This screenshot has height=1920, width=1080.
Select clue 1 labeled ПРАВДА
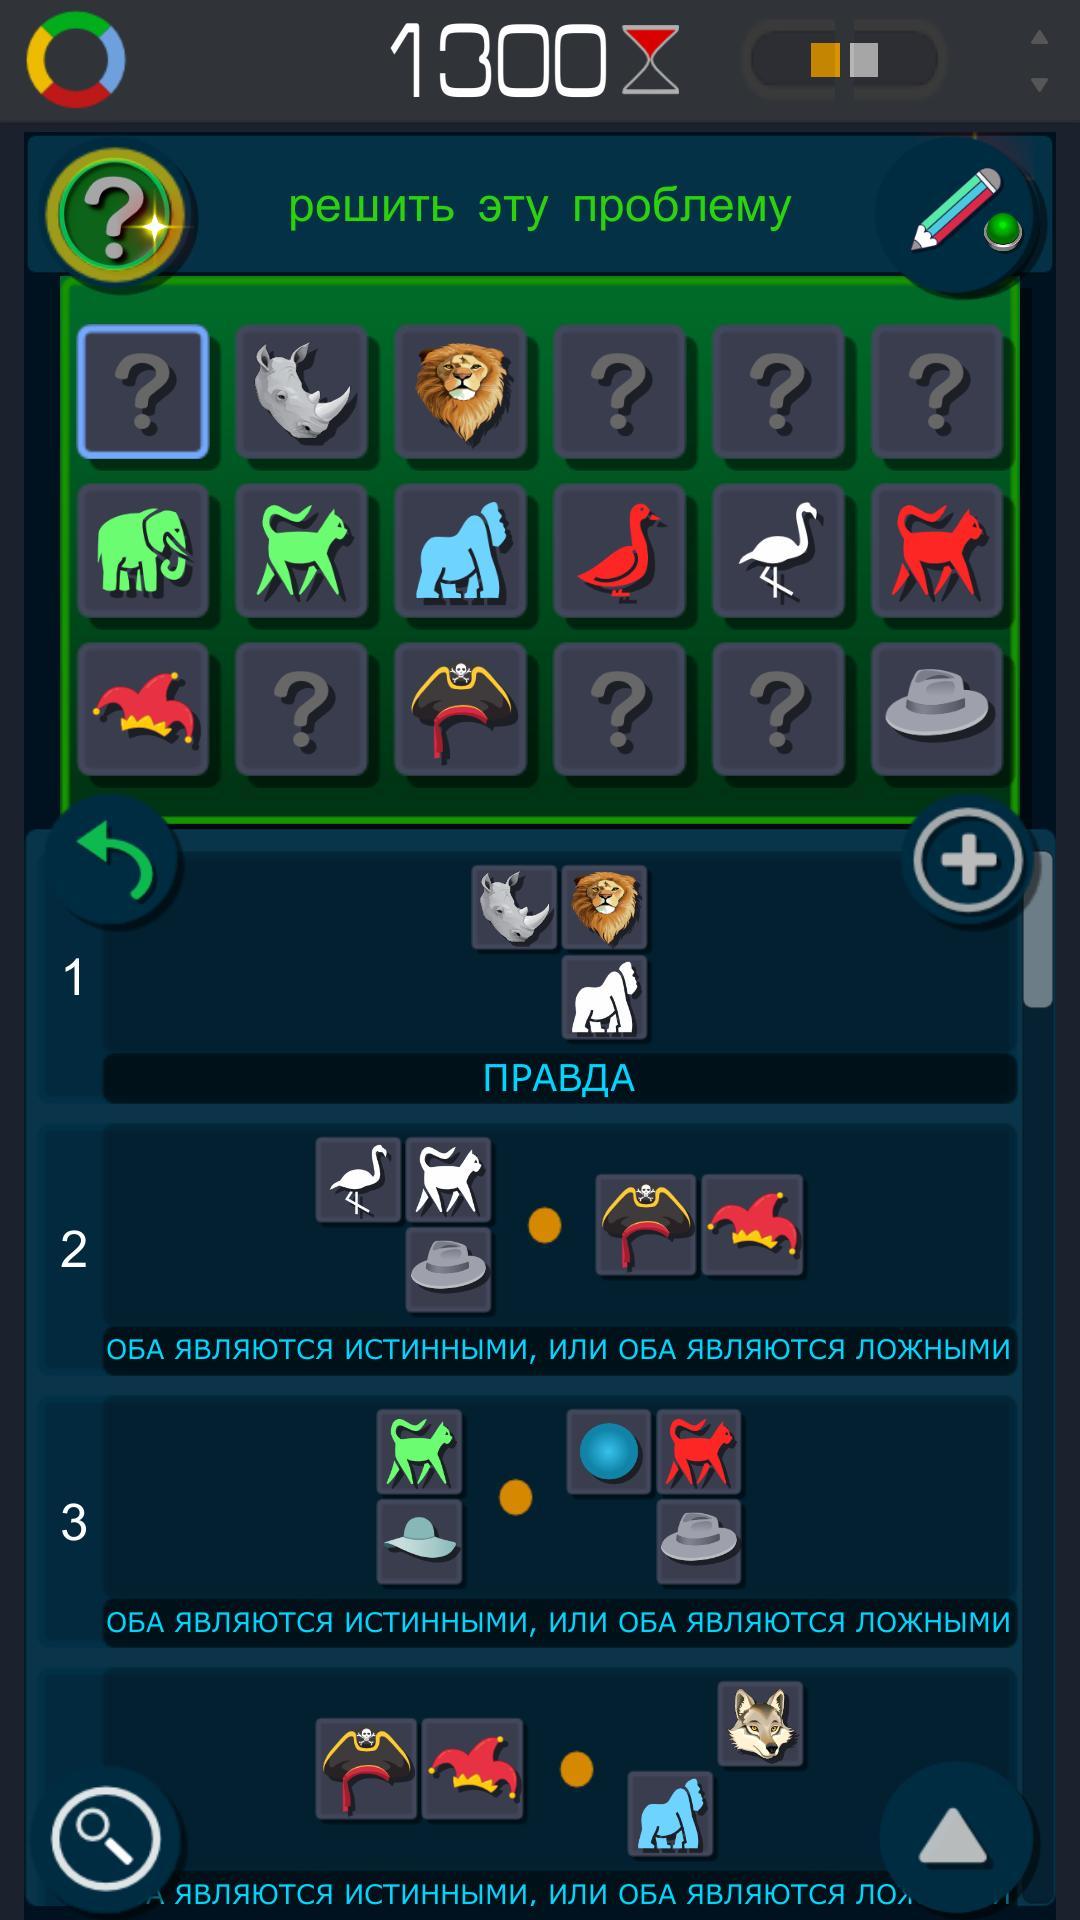coord(559,977)
